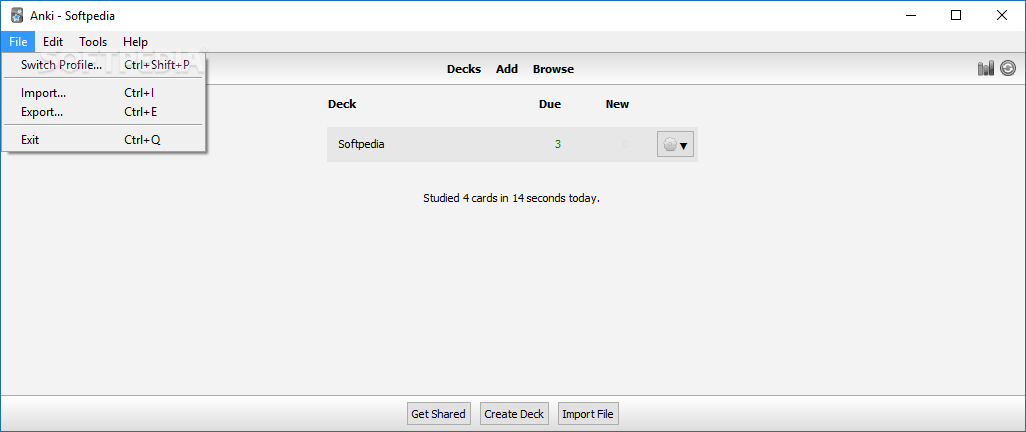
Task: Click the New column header
Action: (617, 104)
